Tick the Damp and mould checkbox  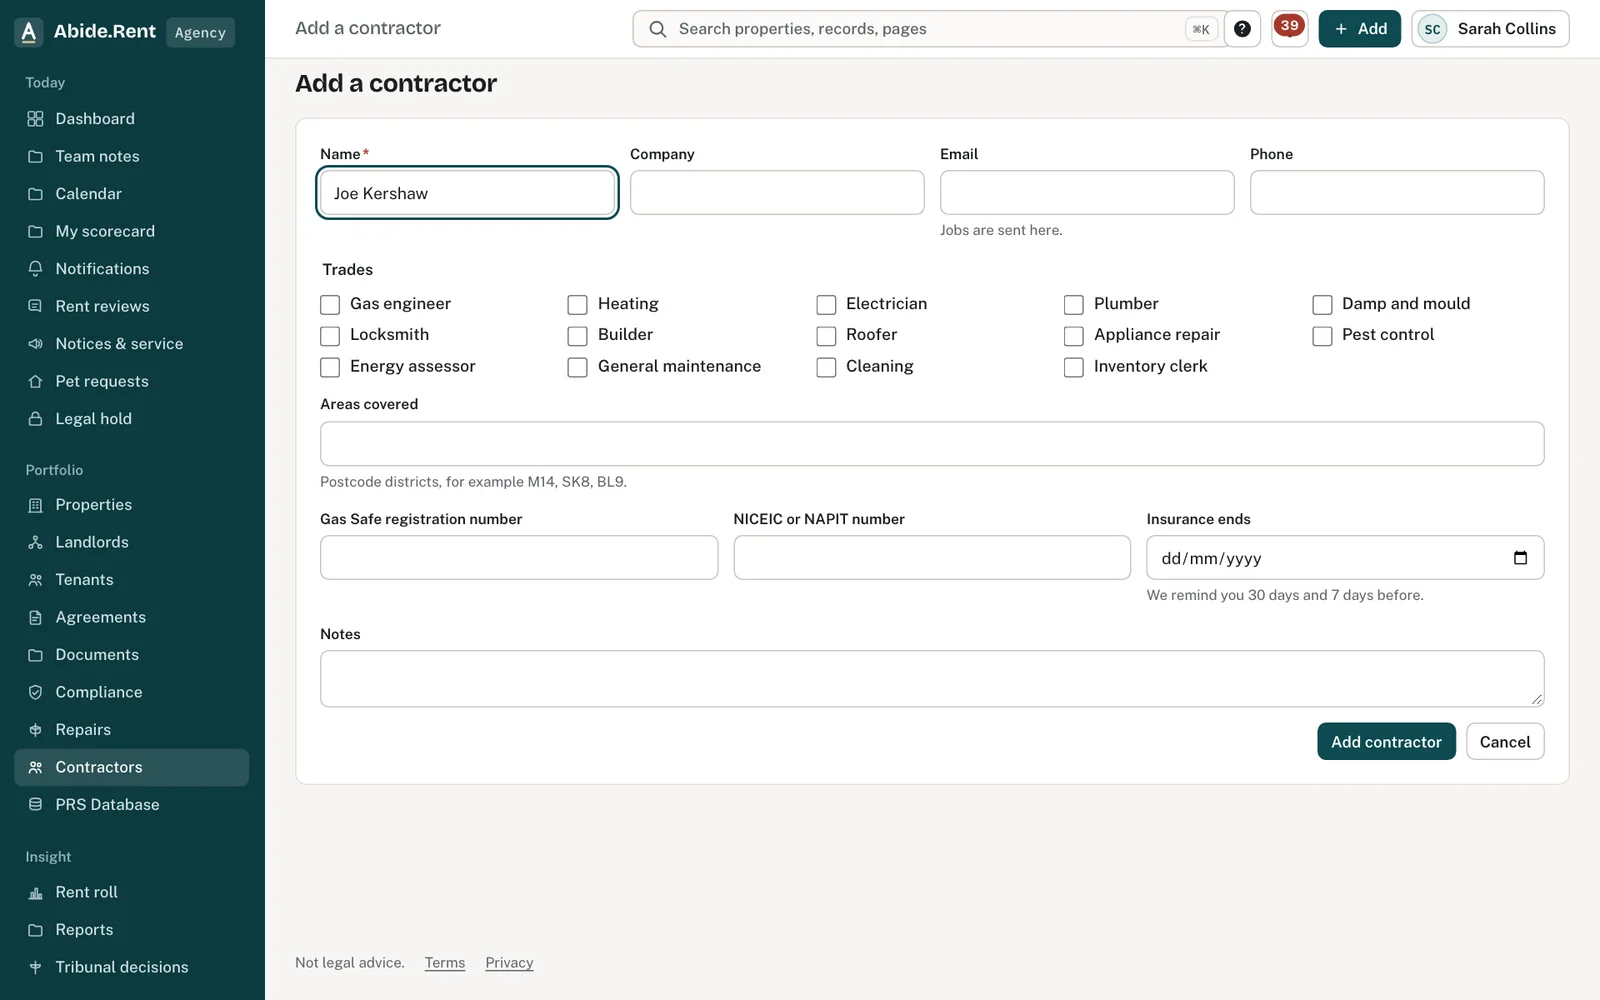(x=1322, y=305)
